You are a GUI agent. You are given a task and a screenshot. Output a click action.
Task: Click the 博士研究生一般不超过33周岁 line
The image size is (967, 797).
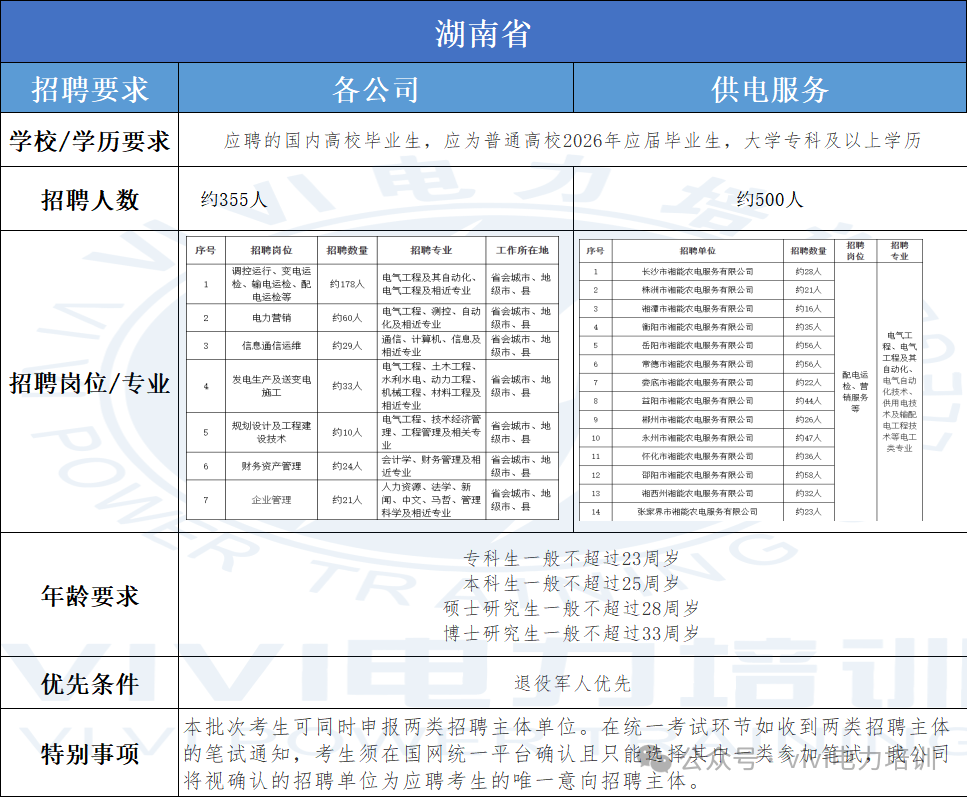pos(572,633)
